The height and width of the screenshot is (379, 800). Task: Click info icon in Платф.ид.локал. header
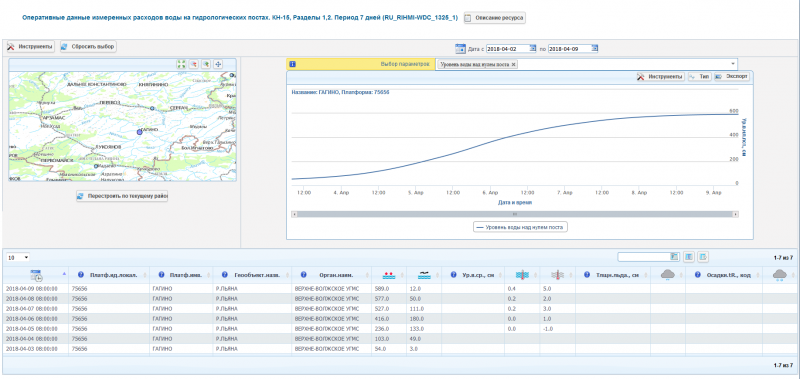coord(81,275)
